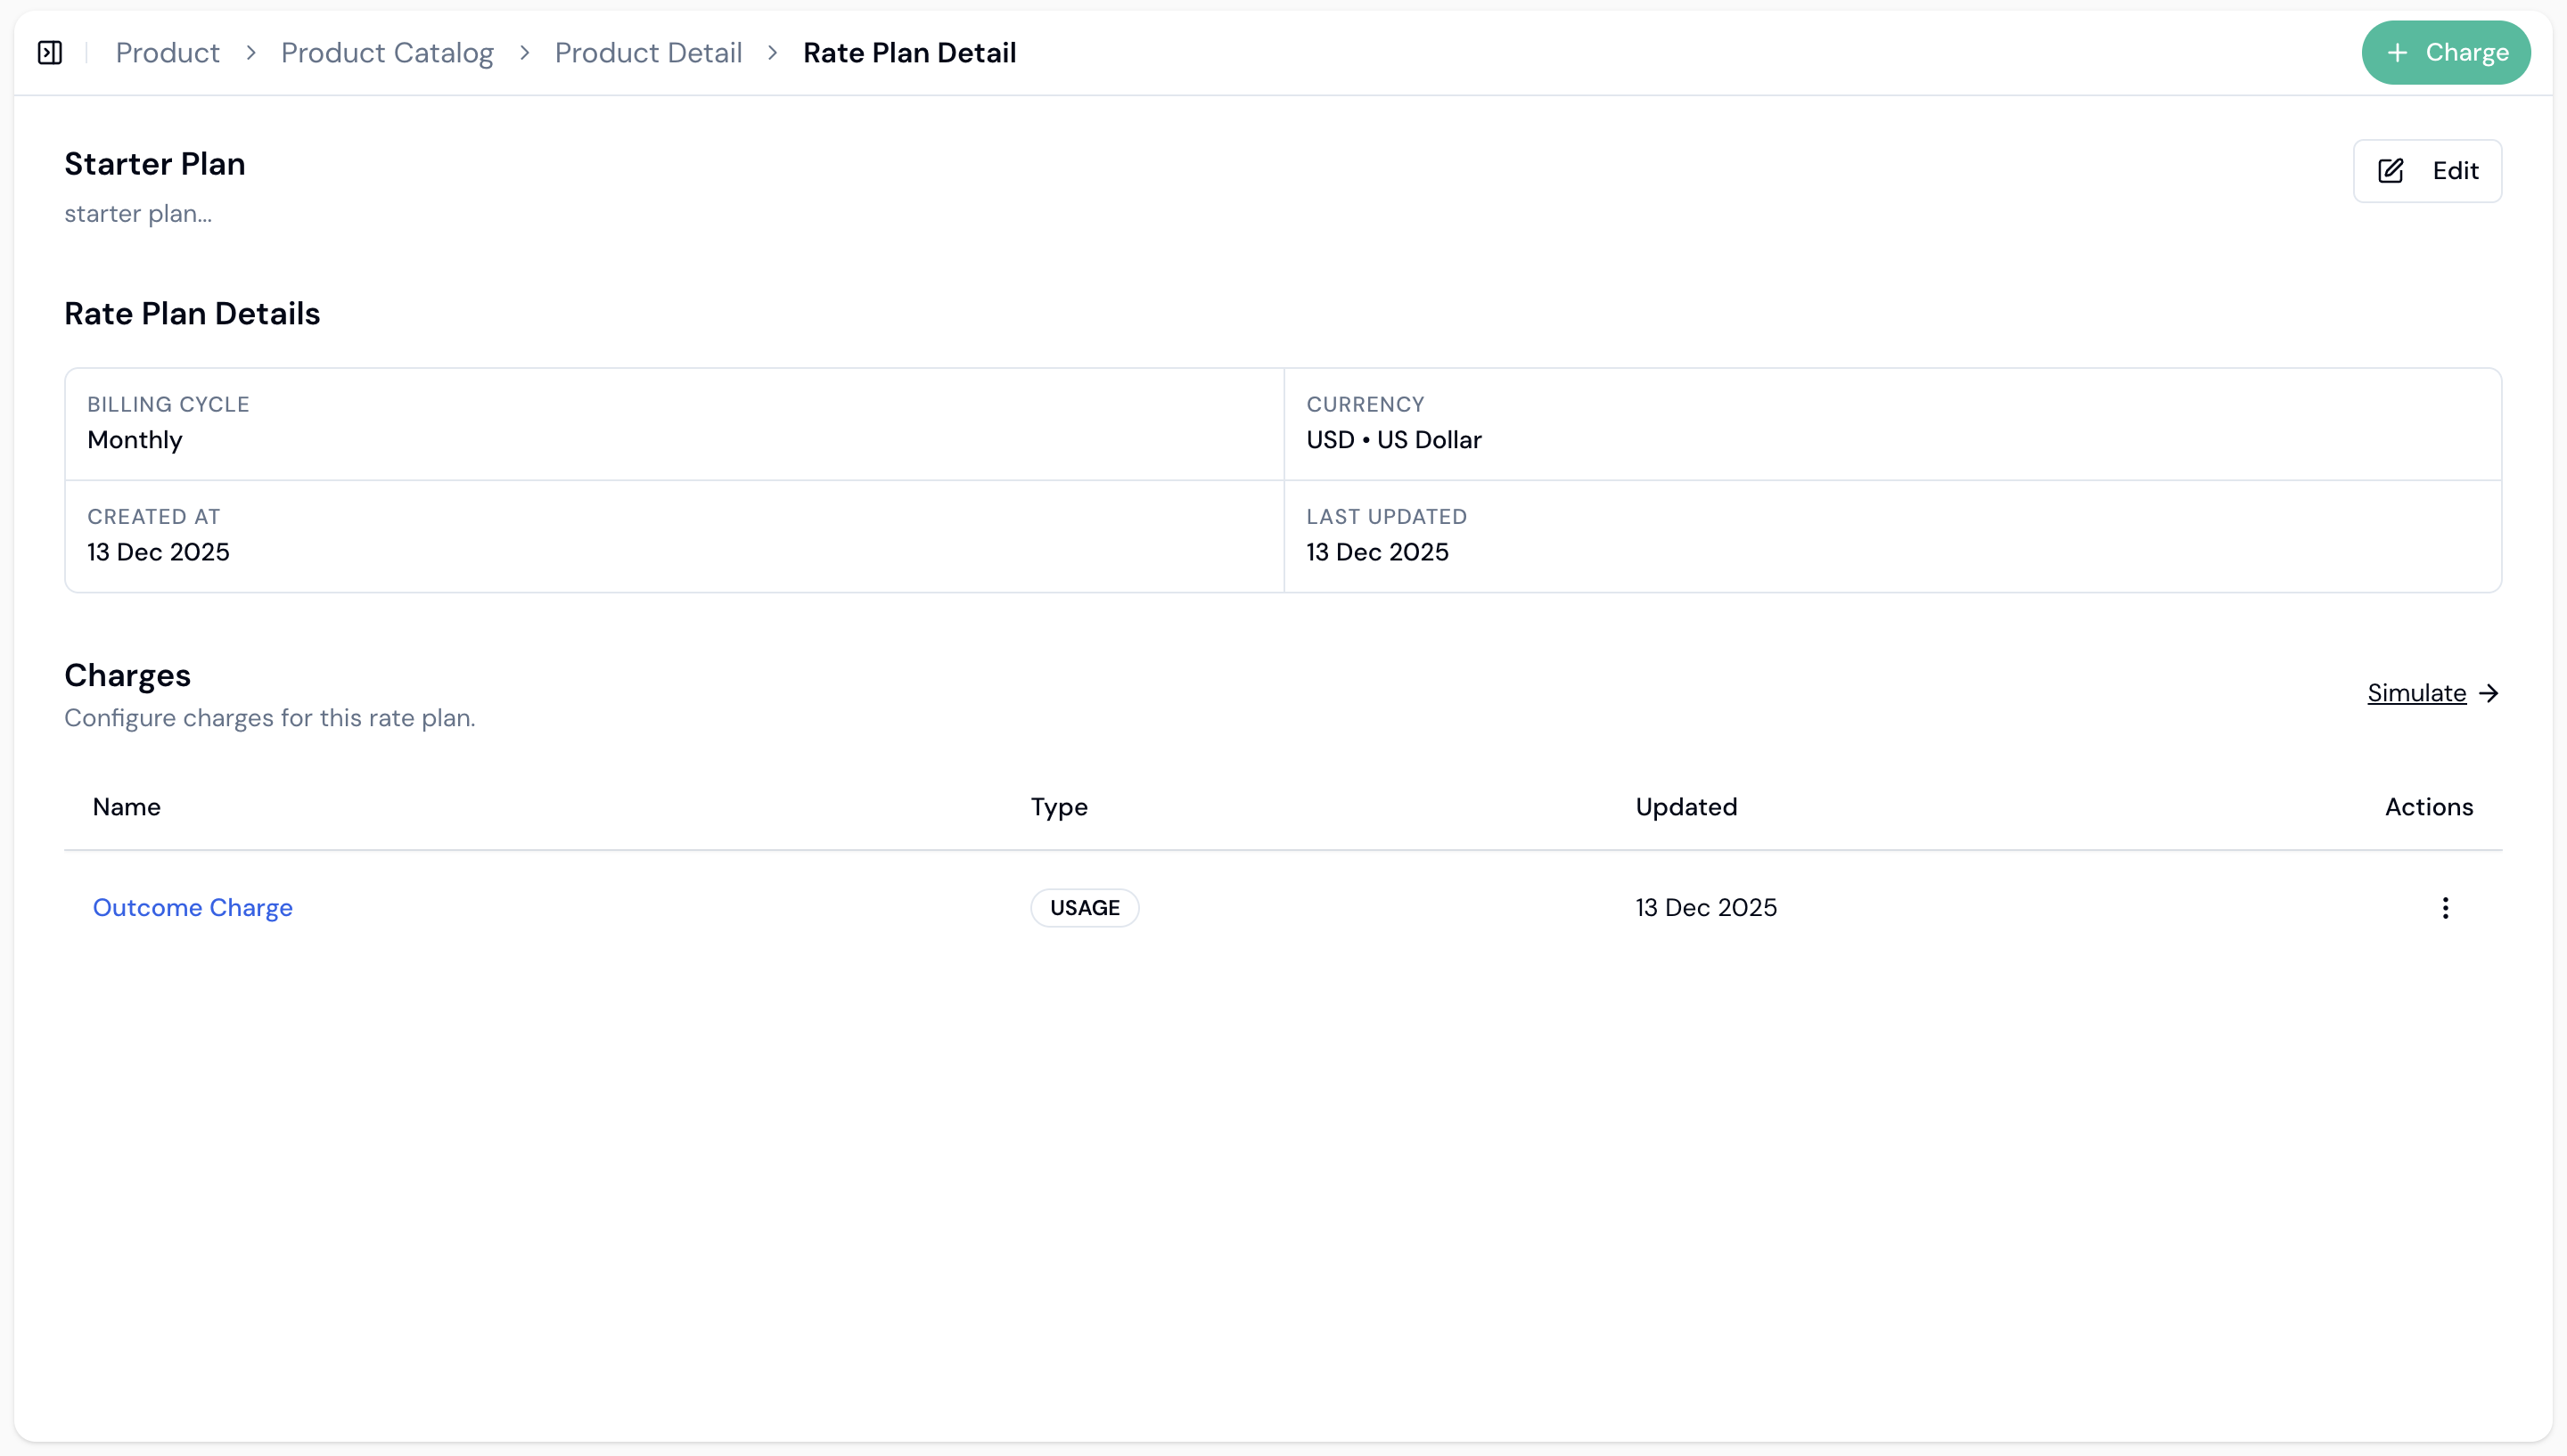
Task: Click the chevron after Product Detail breadcrumb
Action: point(772,53)
